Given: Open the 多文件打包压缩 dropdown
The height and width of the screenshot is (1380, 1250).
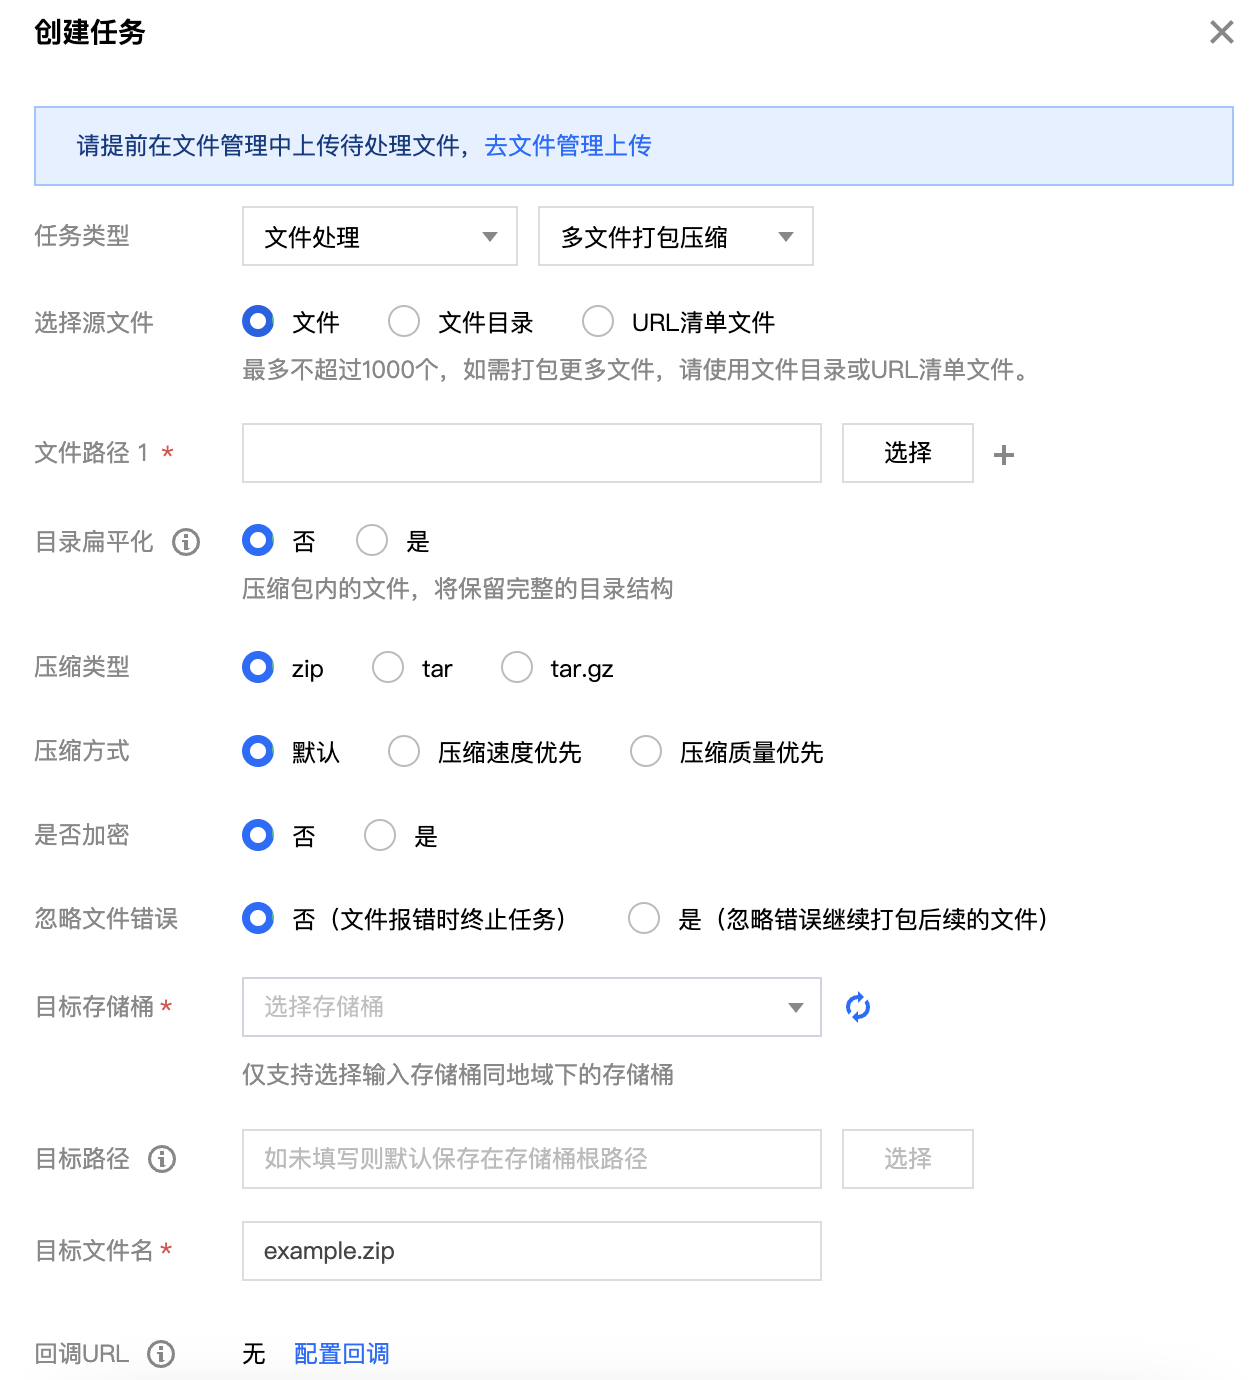Looking at the screenshot, I should tap(675, 237).
